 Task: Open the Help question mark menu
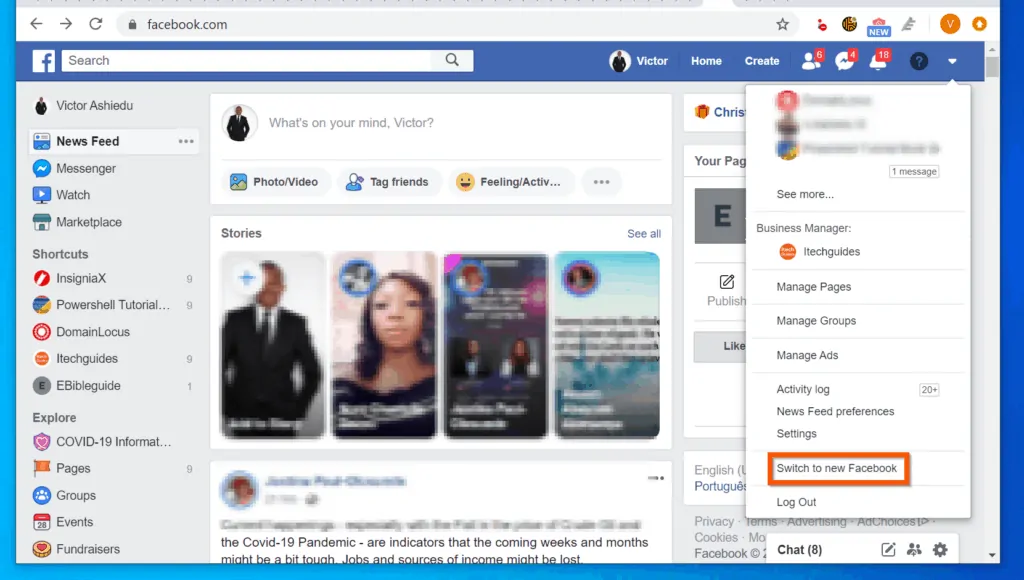[x=918, y=61]
